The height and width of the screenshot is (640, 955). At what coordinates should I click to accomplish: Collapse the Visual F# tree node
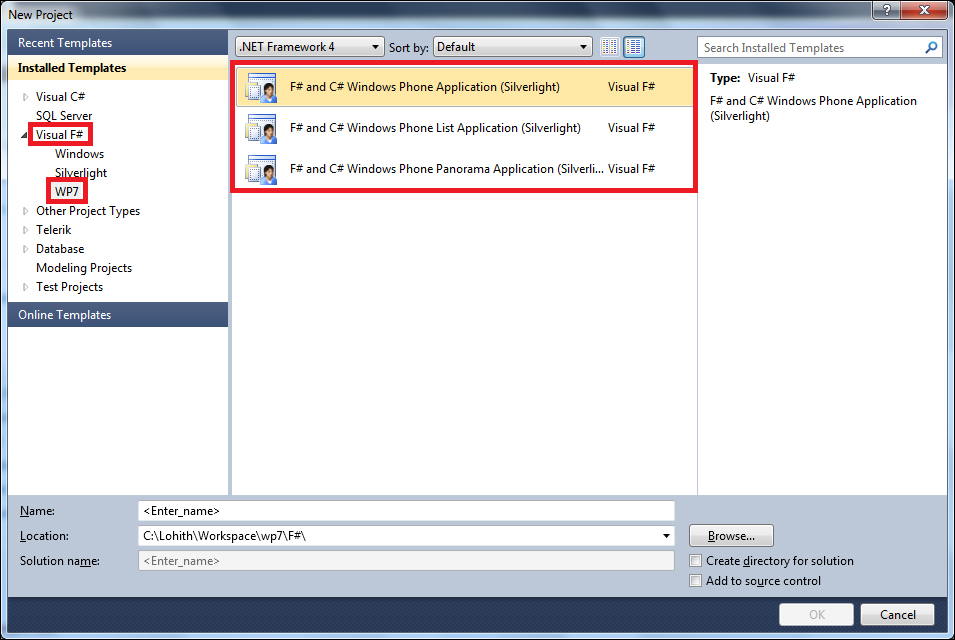pos(24,135)
